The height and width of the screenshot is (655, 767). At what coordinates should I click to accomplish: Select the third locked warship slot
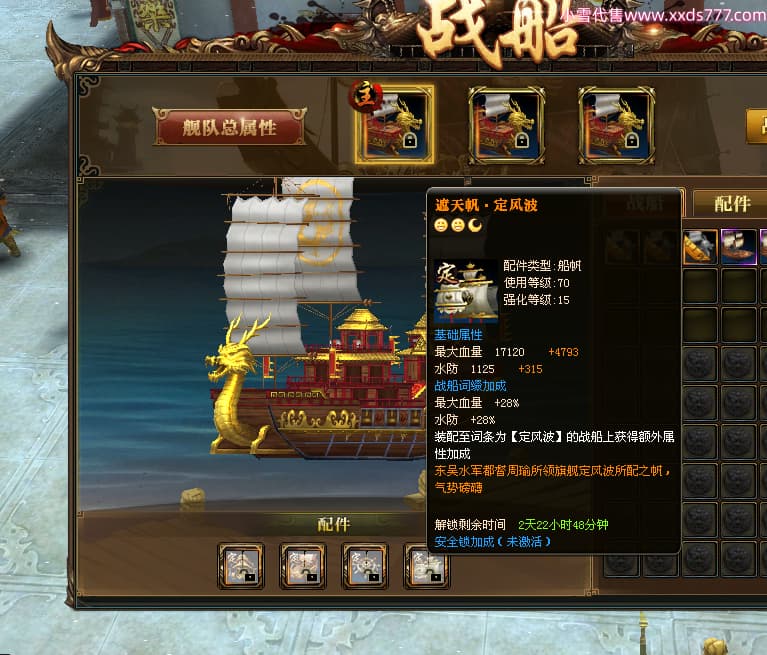click(616, 126)
